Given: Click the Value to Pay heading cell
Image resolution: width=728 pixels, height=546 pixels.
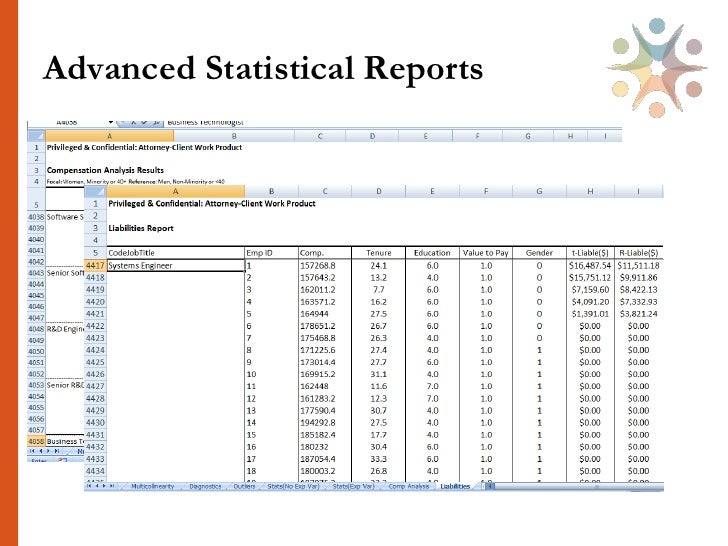Looking at the screenshot, I should point(486,253).
